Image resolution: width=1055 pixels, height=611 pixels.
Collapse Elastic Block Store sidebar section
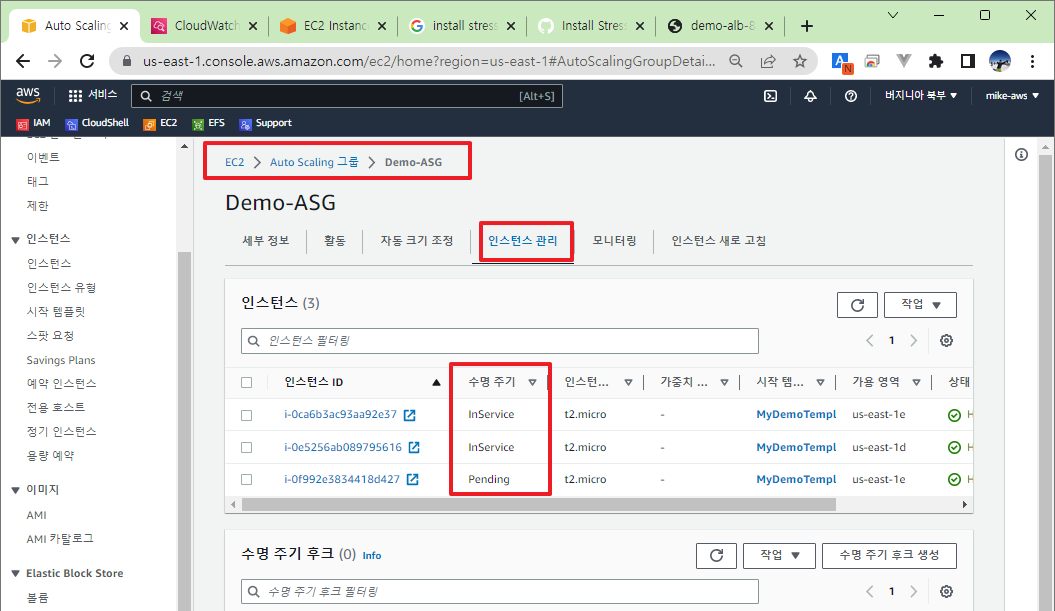pyautogui.click(x=15, y=573)
